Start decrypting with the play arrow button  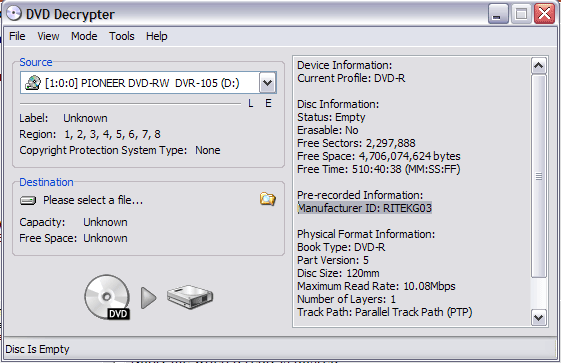(148, 298)
